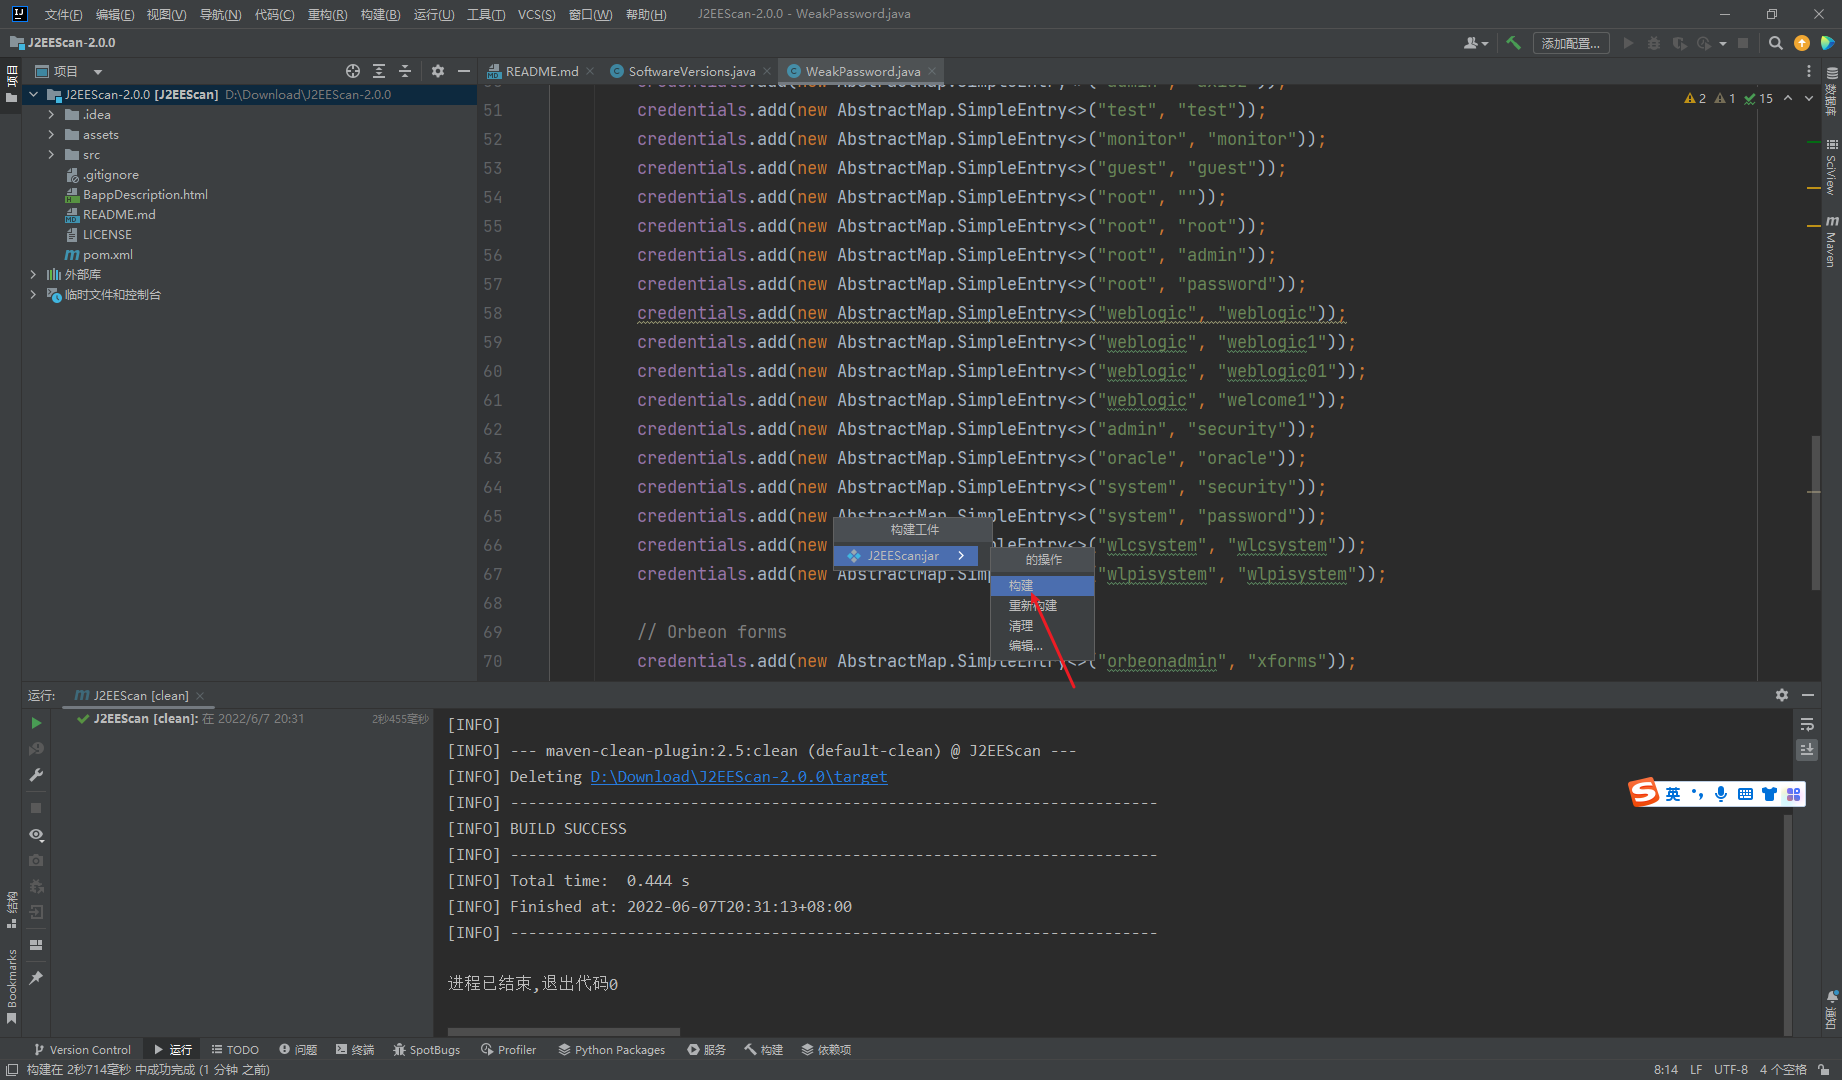Toggle the eye icon in run panel
The width and height of the screenshot is (1842, 1080).
tap(36, 834)
